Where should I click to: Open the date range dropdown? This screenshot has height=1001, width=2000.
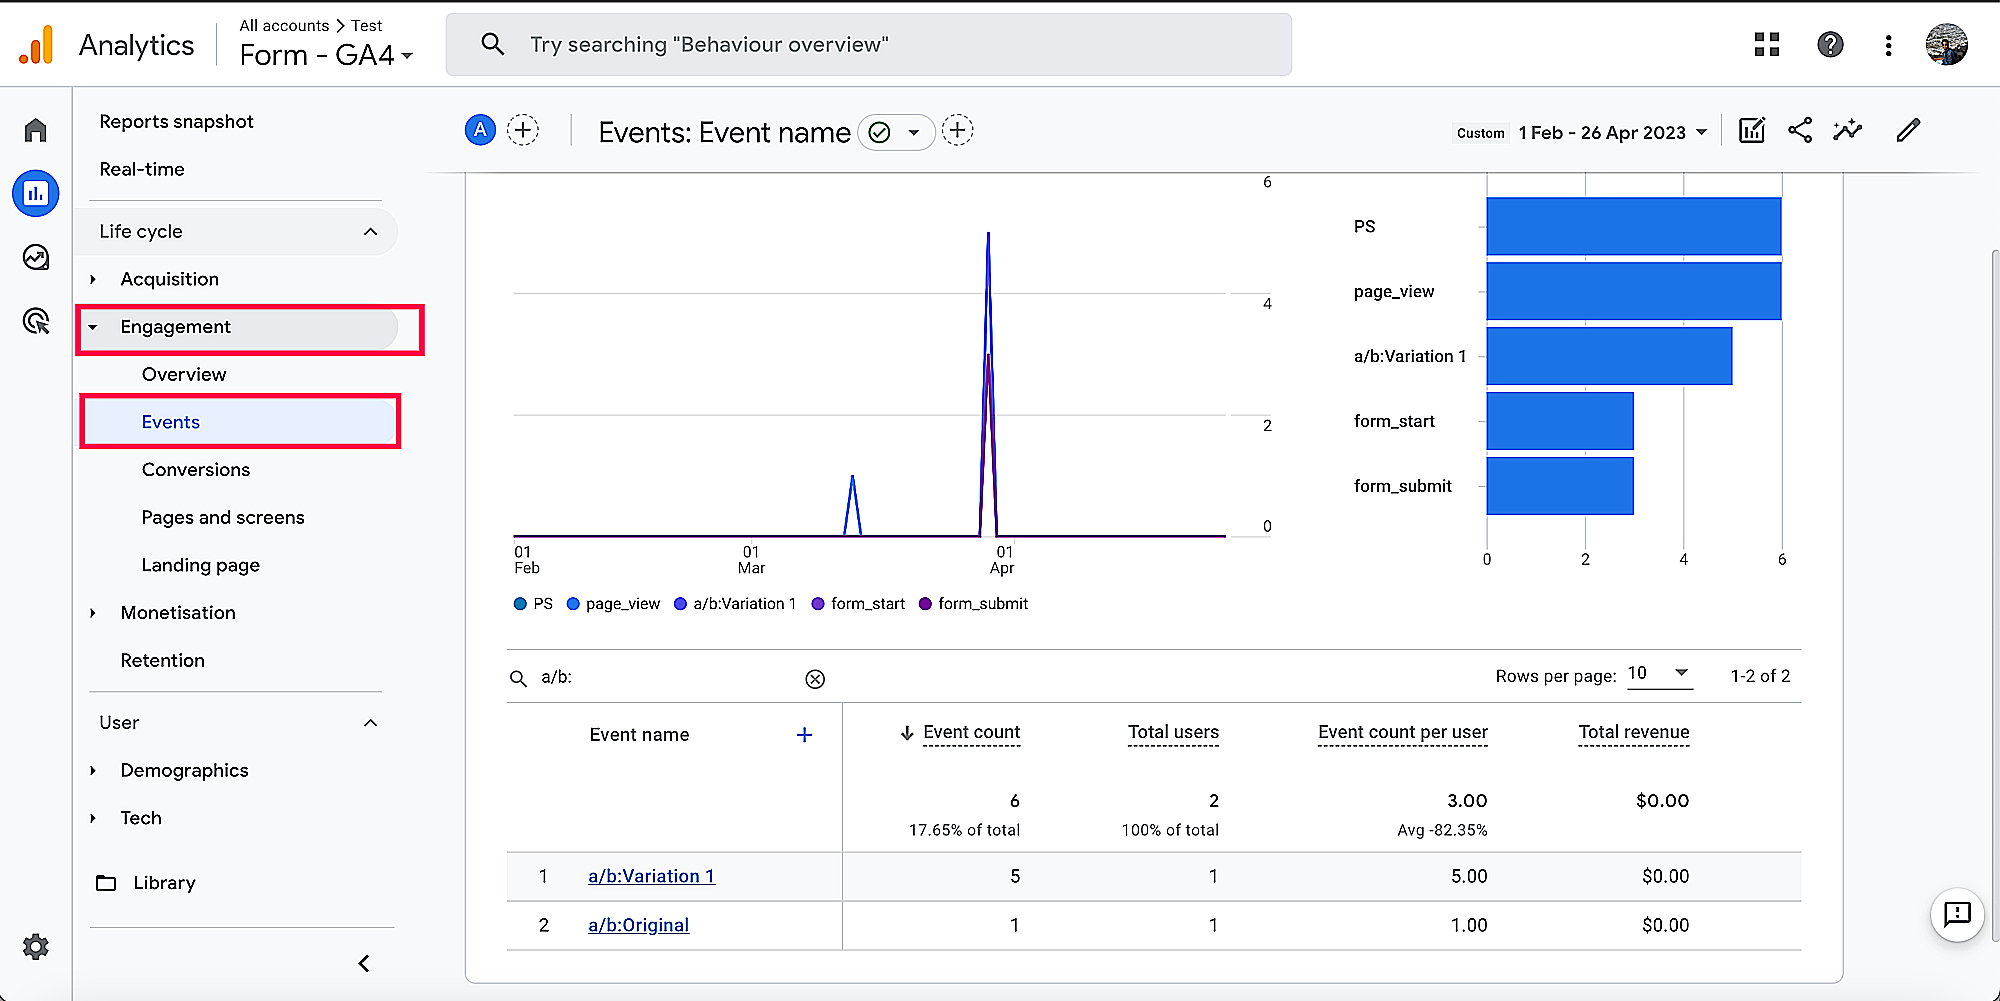tap(1612, 133)
